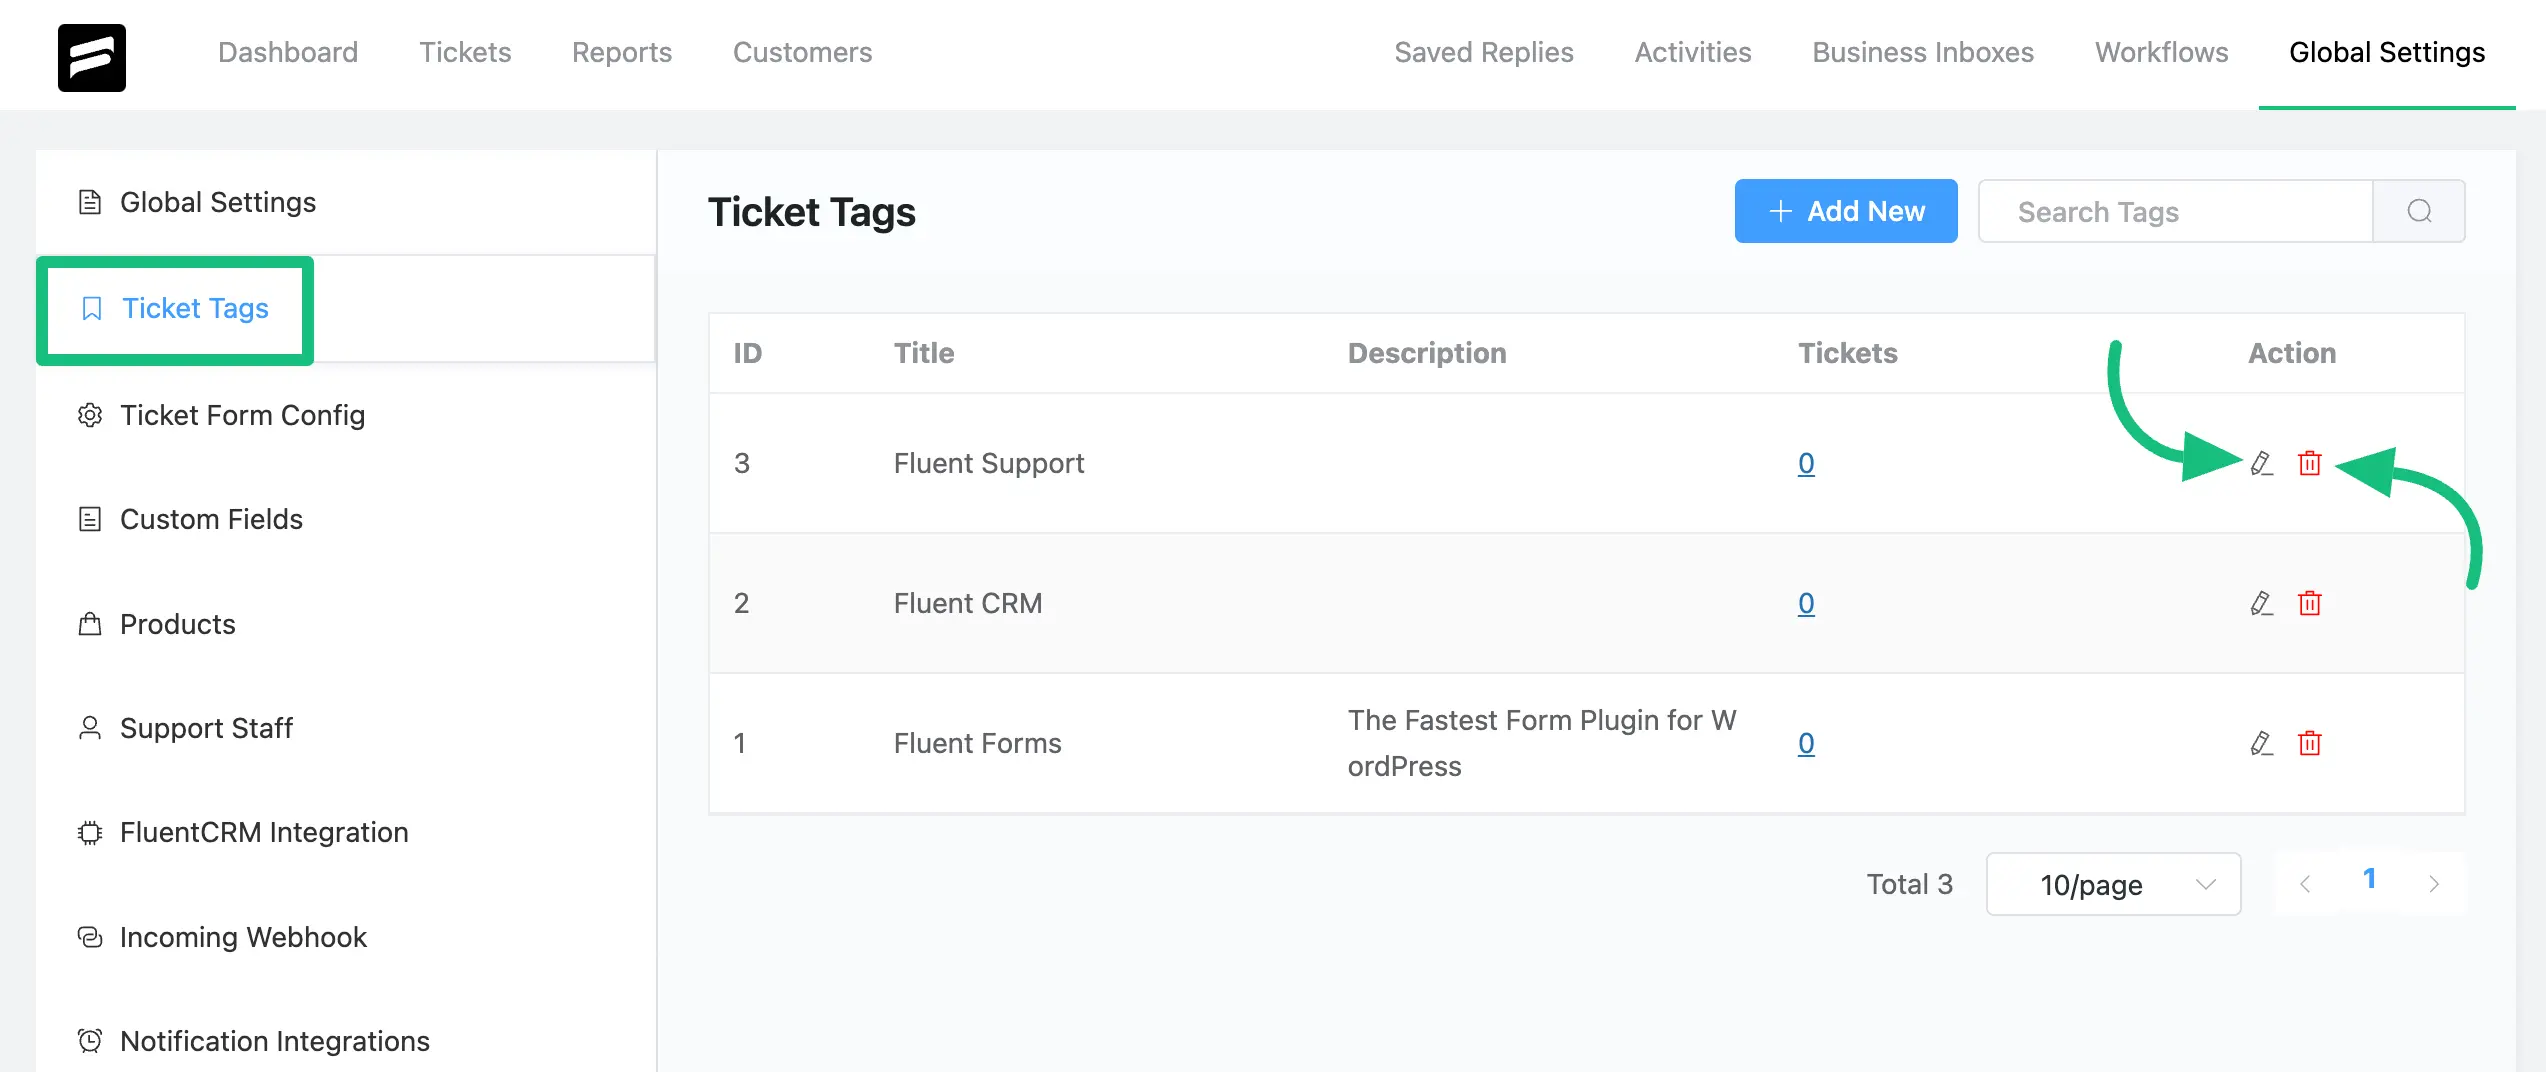Click the Global Settings document icon in sidebar
Viewport: 2546px width, 1072px height.
[x=90, y=202]
